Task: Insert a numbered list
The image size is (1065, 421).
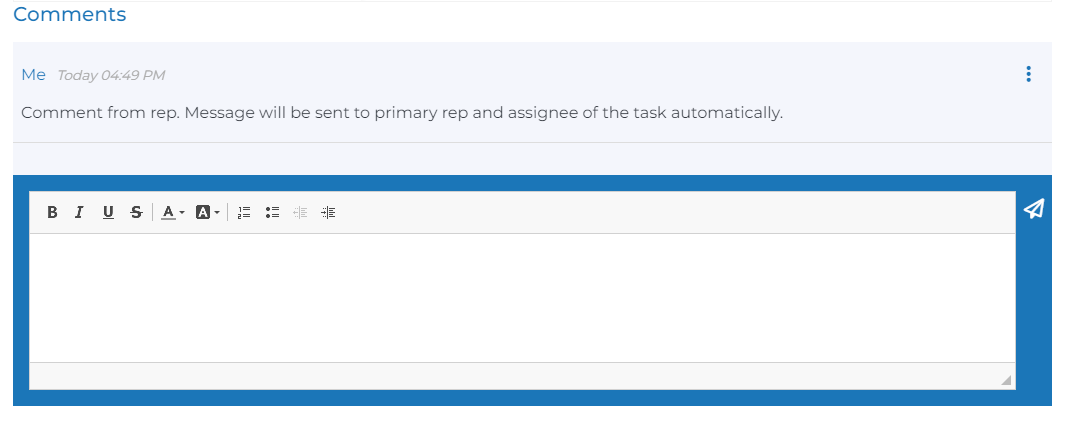Action: [x=244, y=212]
